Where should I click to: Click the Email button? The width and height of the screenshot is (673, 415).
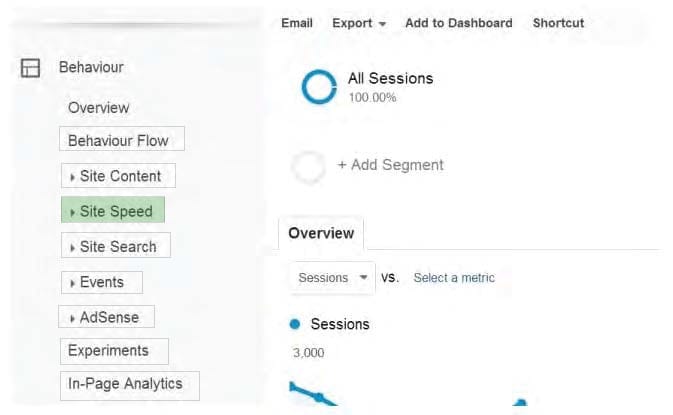297,23
